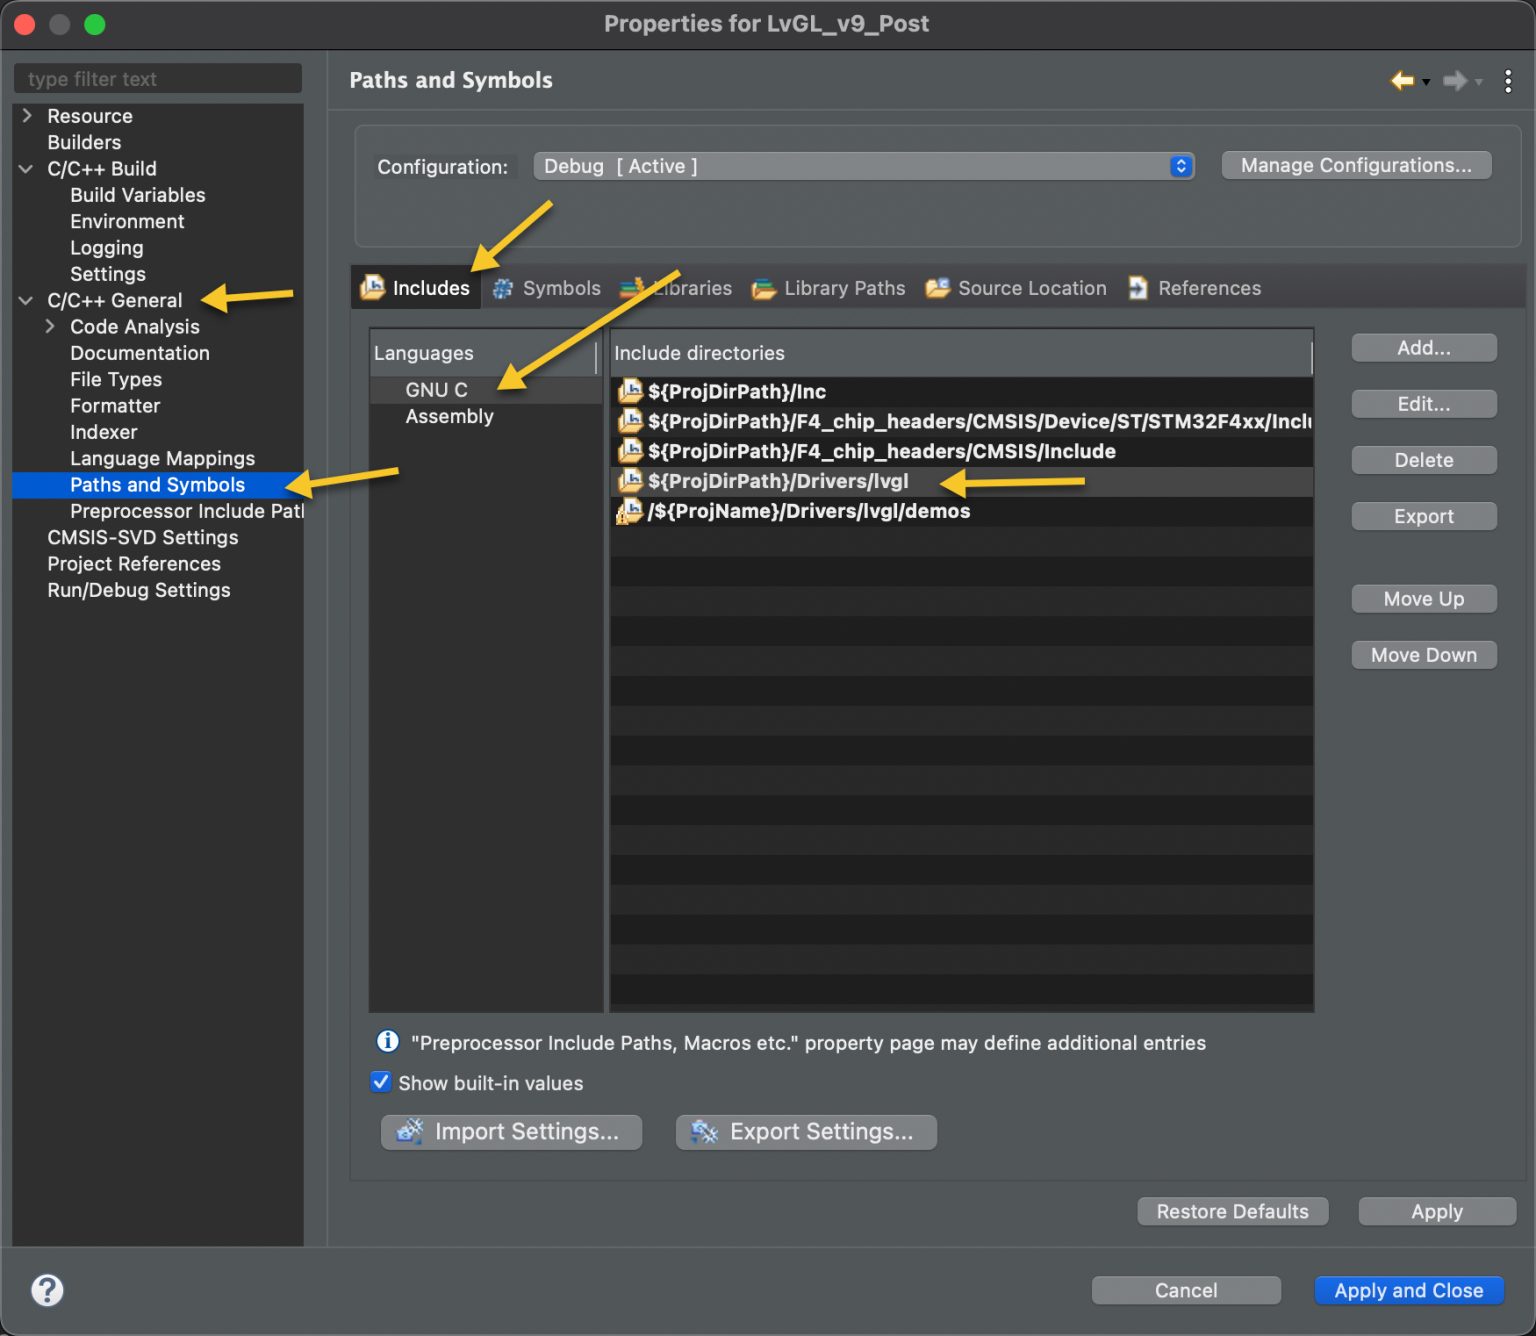This screenshot has width=1536, height=1336.
Task: Open the view menu via three-dot icon
Action: pos(1508,81)
